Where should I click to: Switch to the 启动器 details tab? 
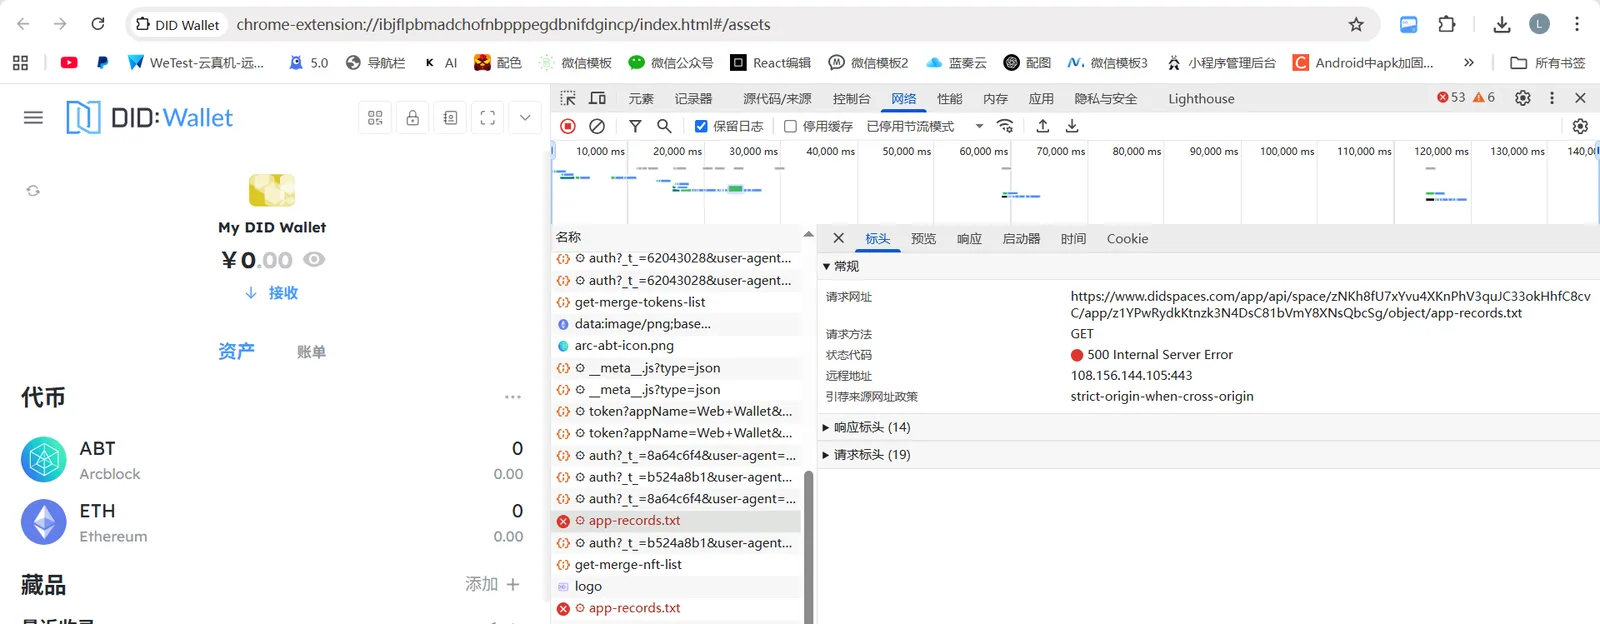(1021, 239)
